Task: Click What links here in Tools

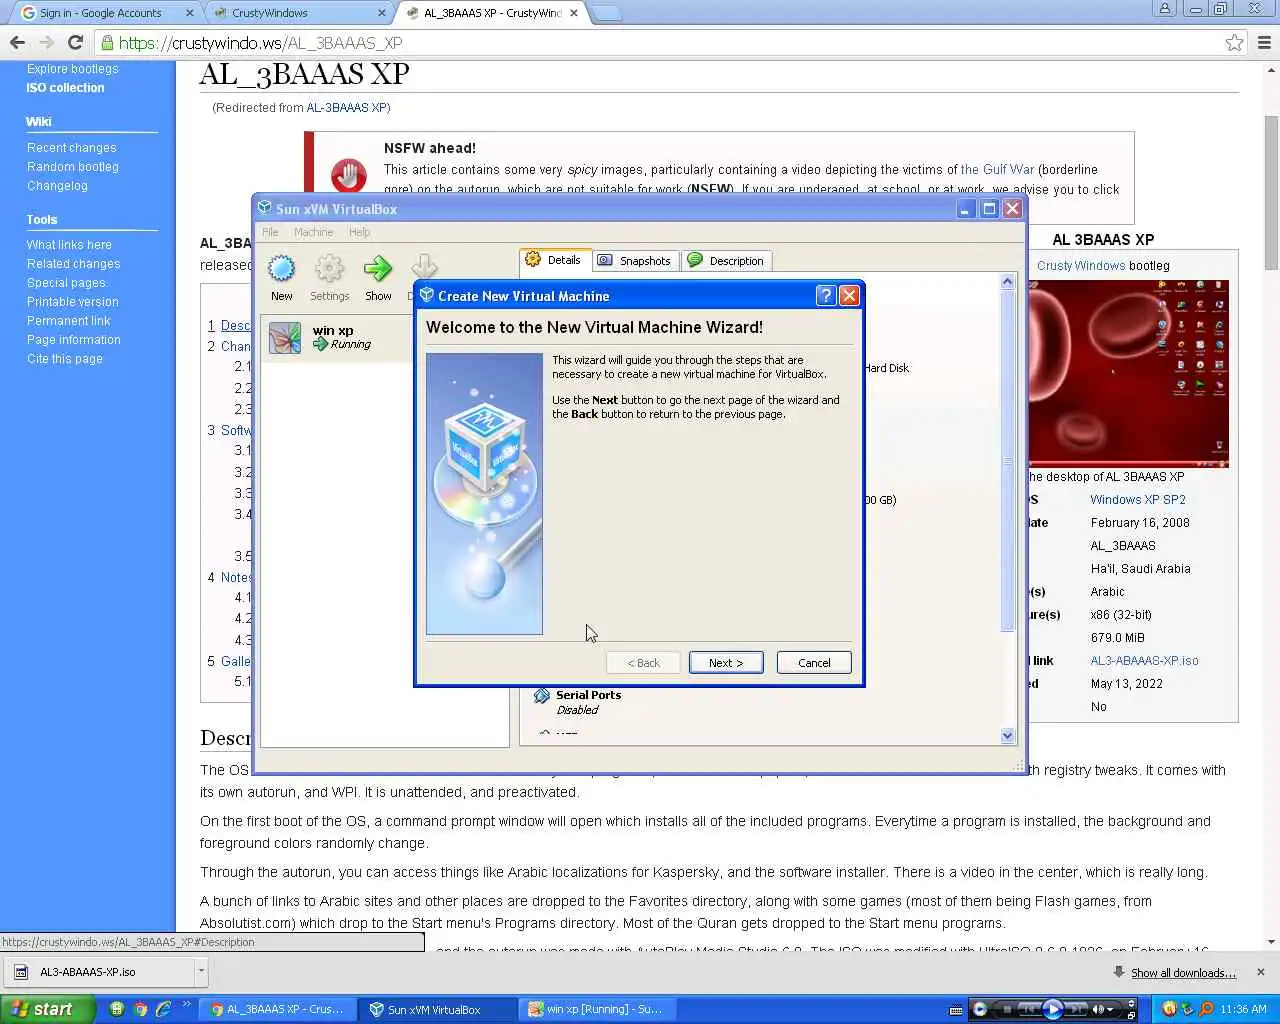Action: point(69,245)
